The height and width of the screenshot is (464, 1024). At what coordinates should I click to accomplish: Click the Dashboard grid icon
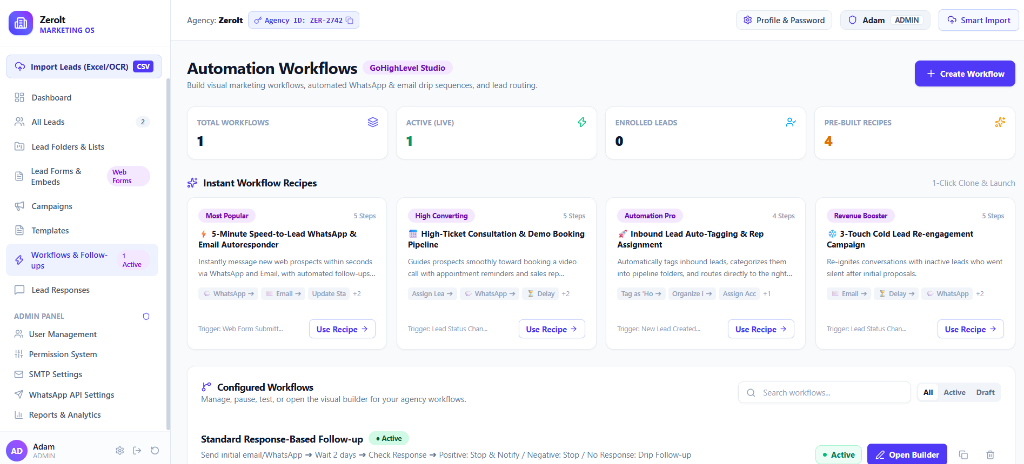point(20,97)
